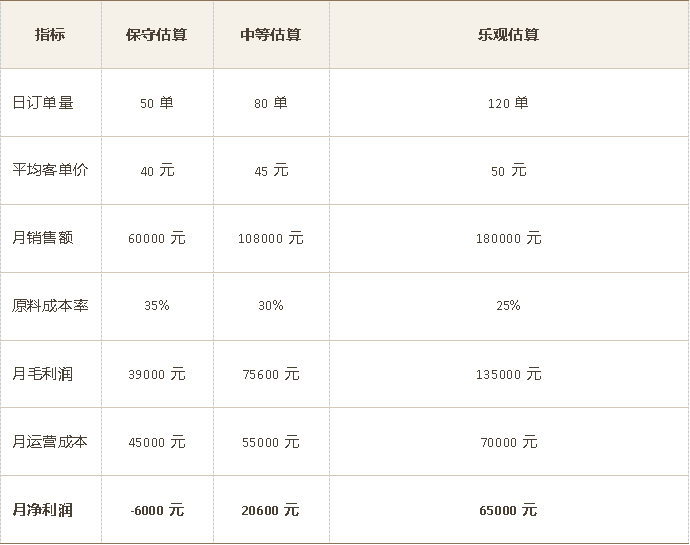
Task: Click the 45 元 average price cell
Action: click(x=271, y=171)
